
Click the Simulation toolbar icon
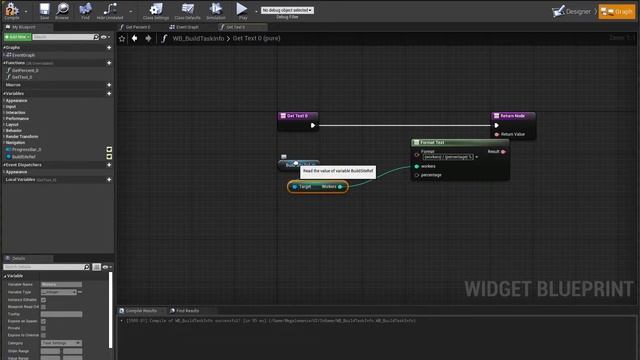point(216,11)
